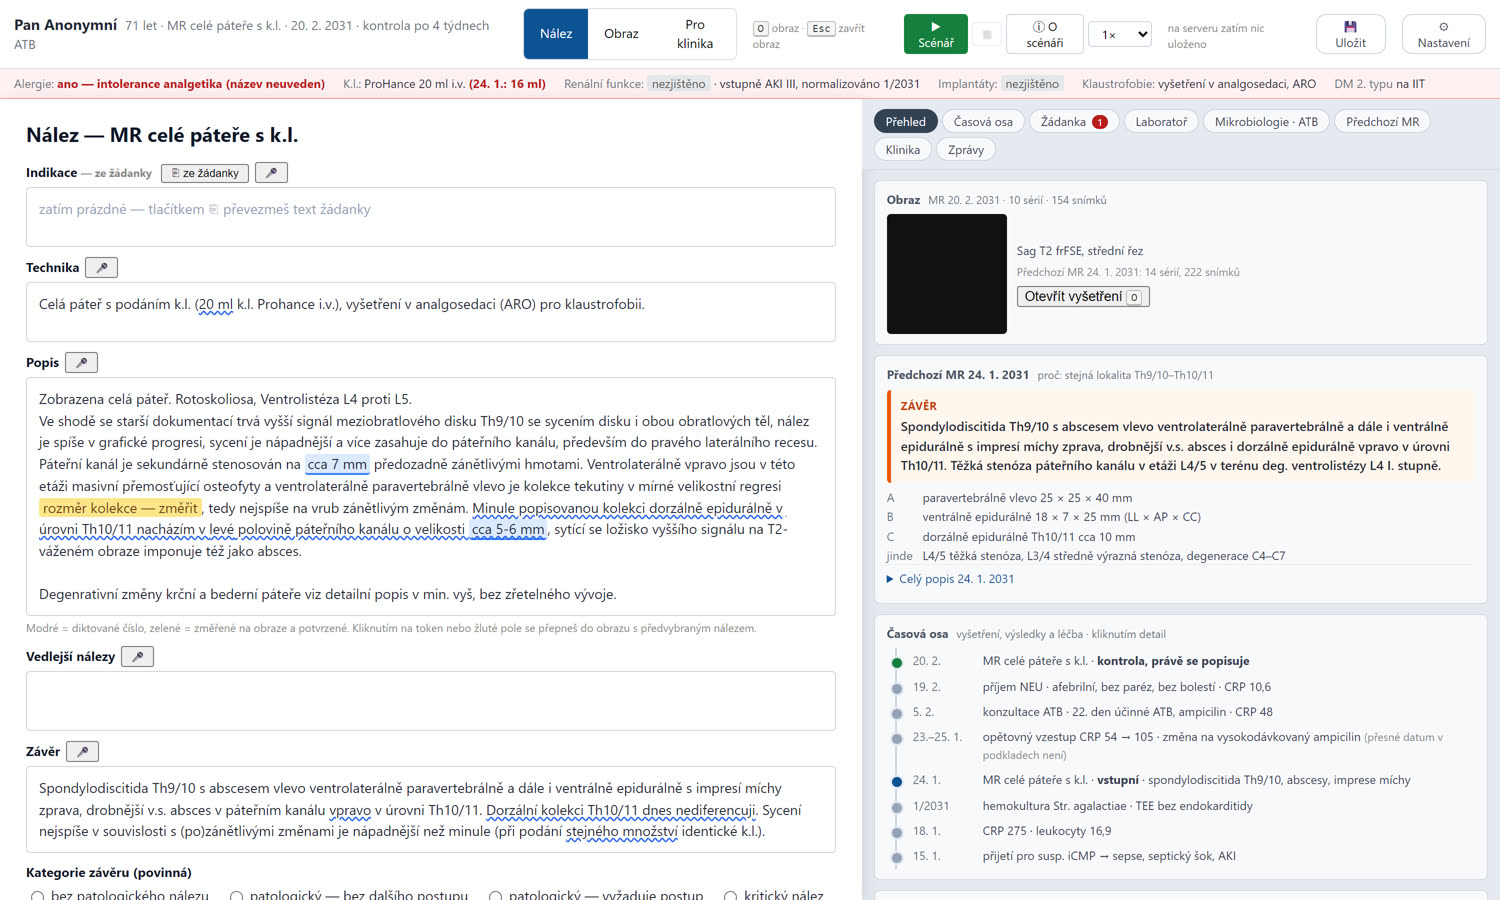
Task: Import indication text via 'ze žádanky' button
Action: [x=205, y=173]
